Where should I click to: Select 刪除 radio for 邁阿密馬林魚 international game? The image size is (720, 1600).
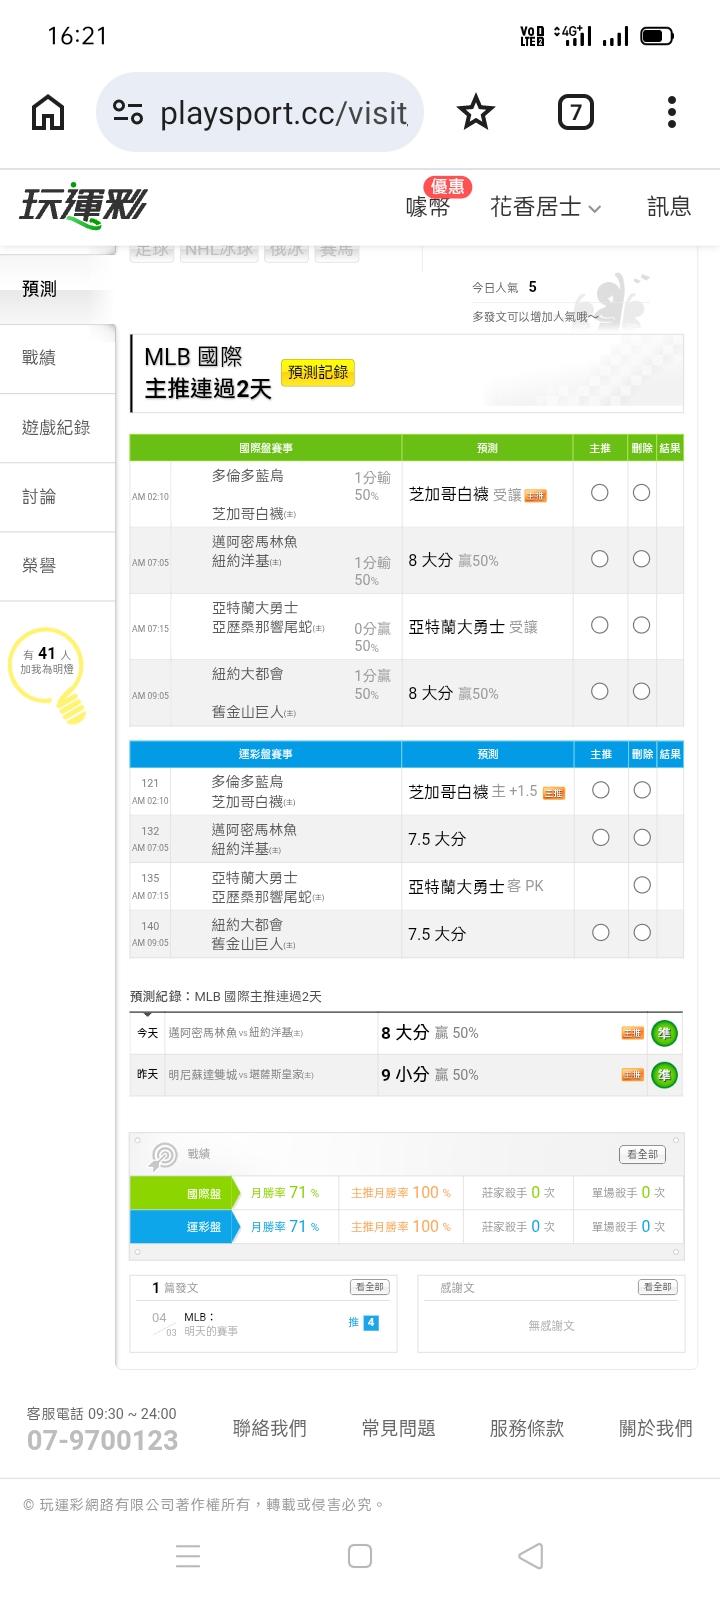coord(642,559)
